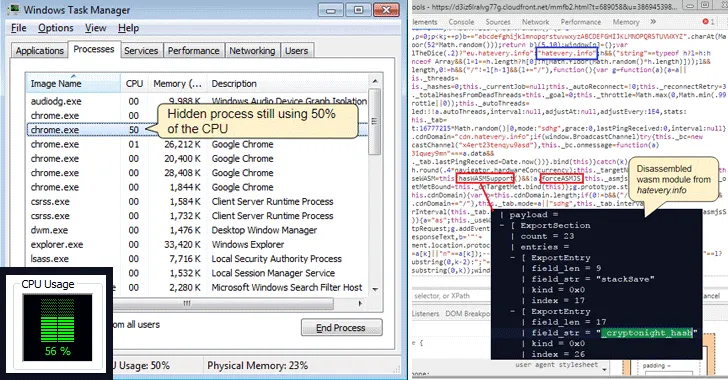Open the Performance tab in DevTools

[581, 22]
